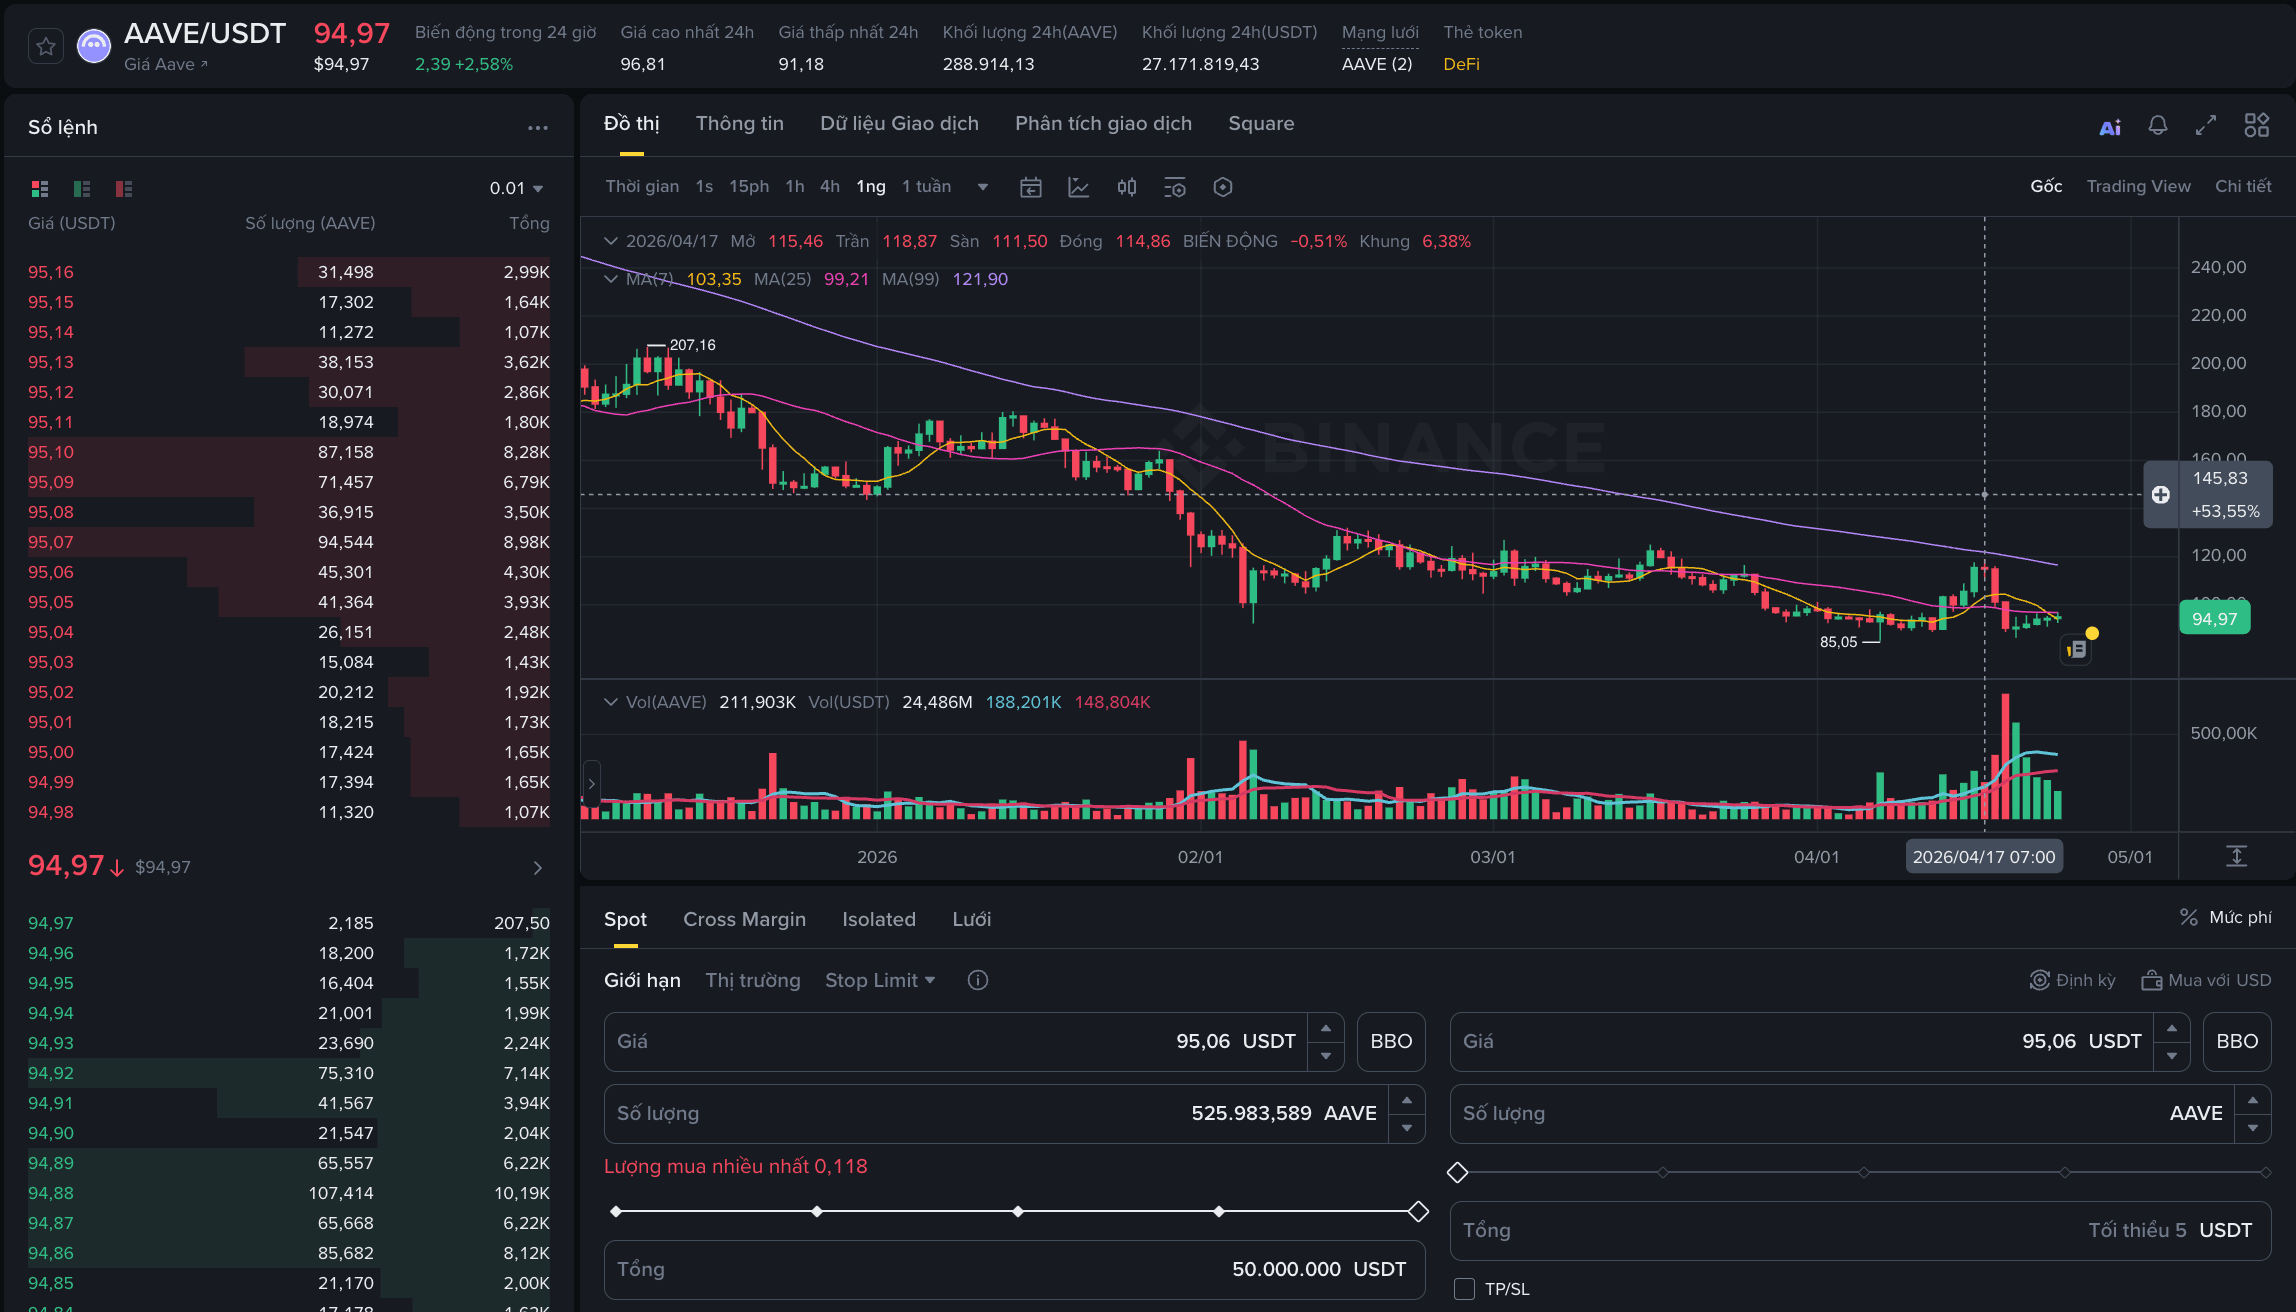
Task: Enable the TP/SL checkbox
Action: coord(1465,1289)
